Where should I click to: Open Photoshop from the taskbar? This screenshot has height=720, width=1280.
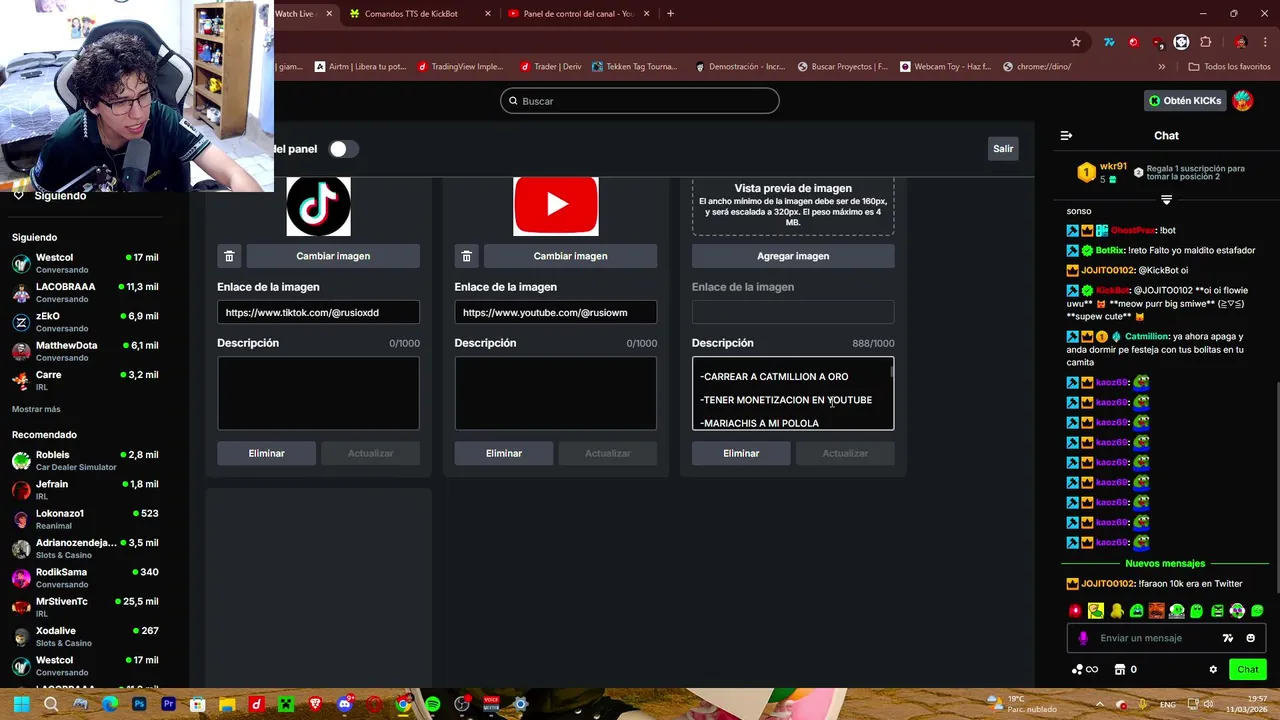click(x=139, y=704)
